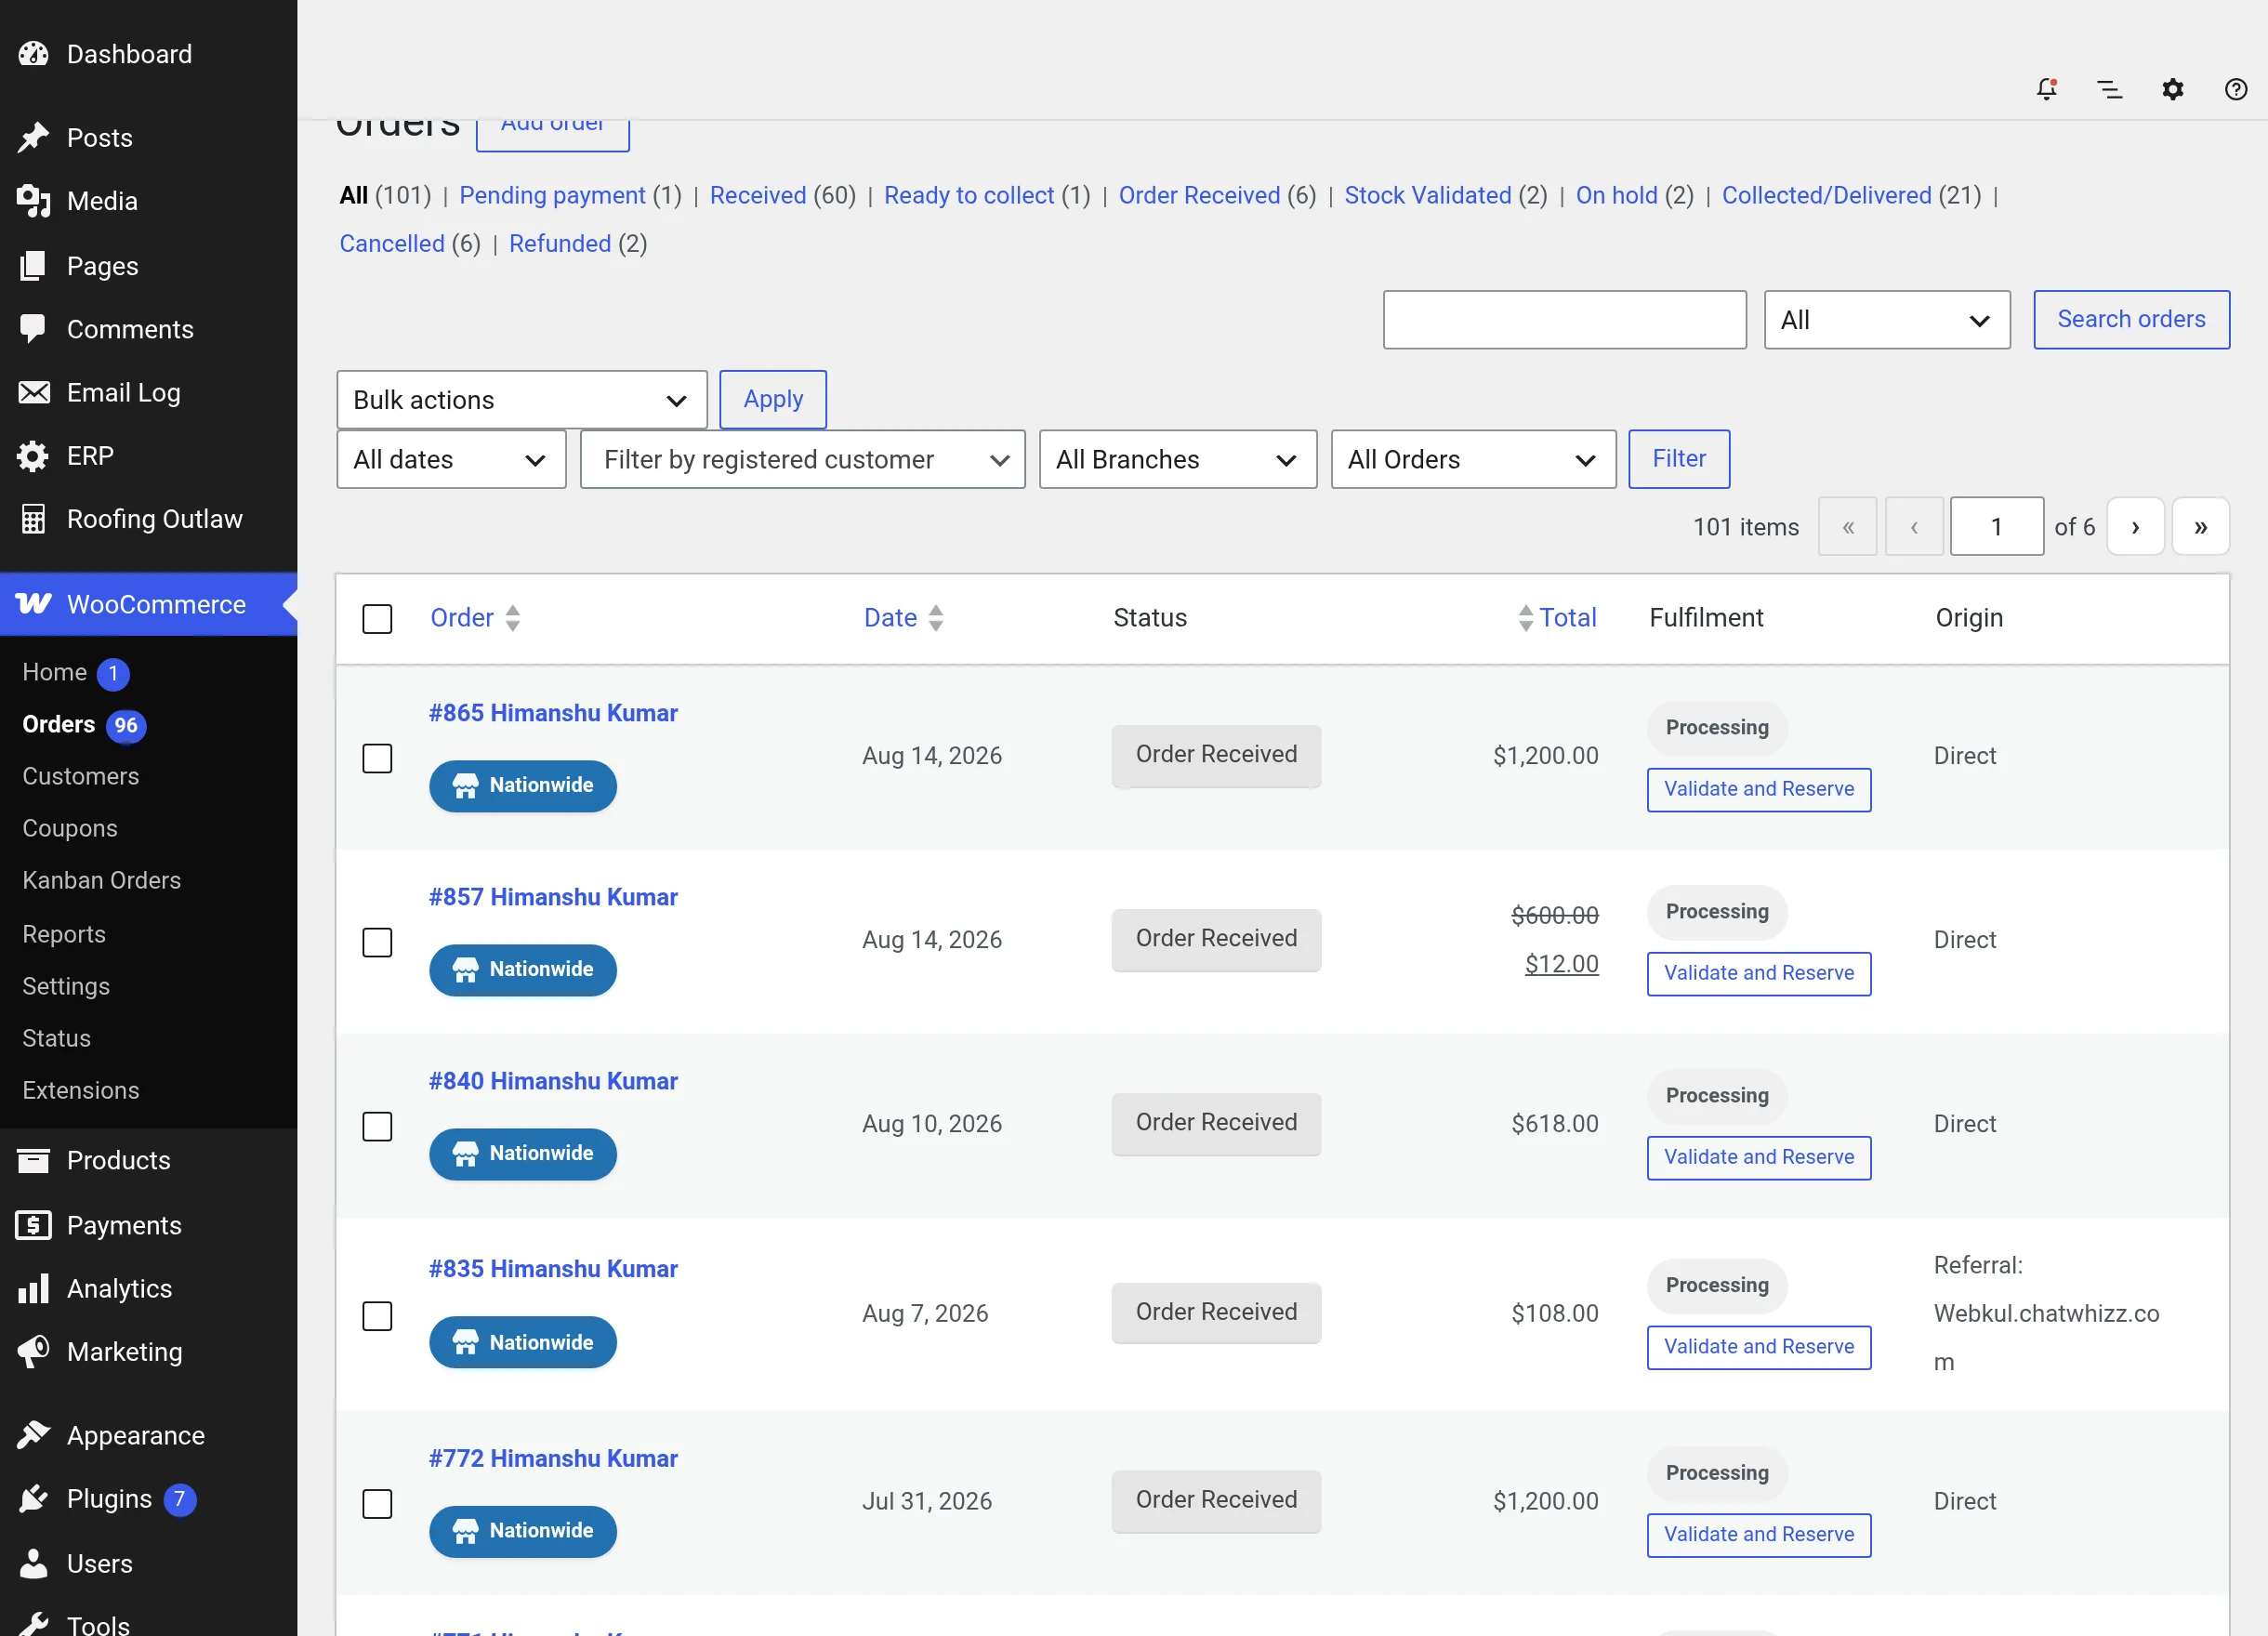
Task: Select checkbox for order #772
Action: coord(377,1503)
